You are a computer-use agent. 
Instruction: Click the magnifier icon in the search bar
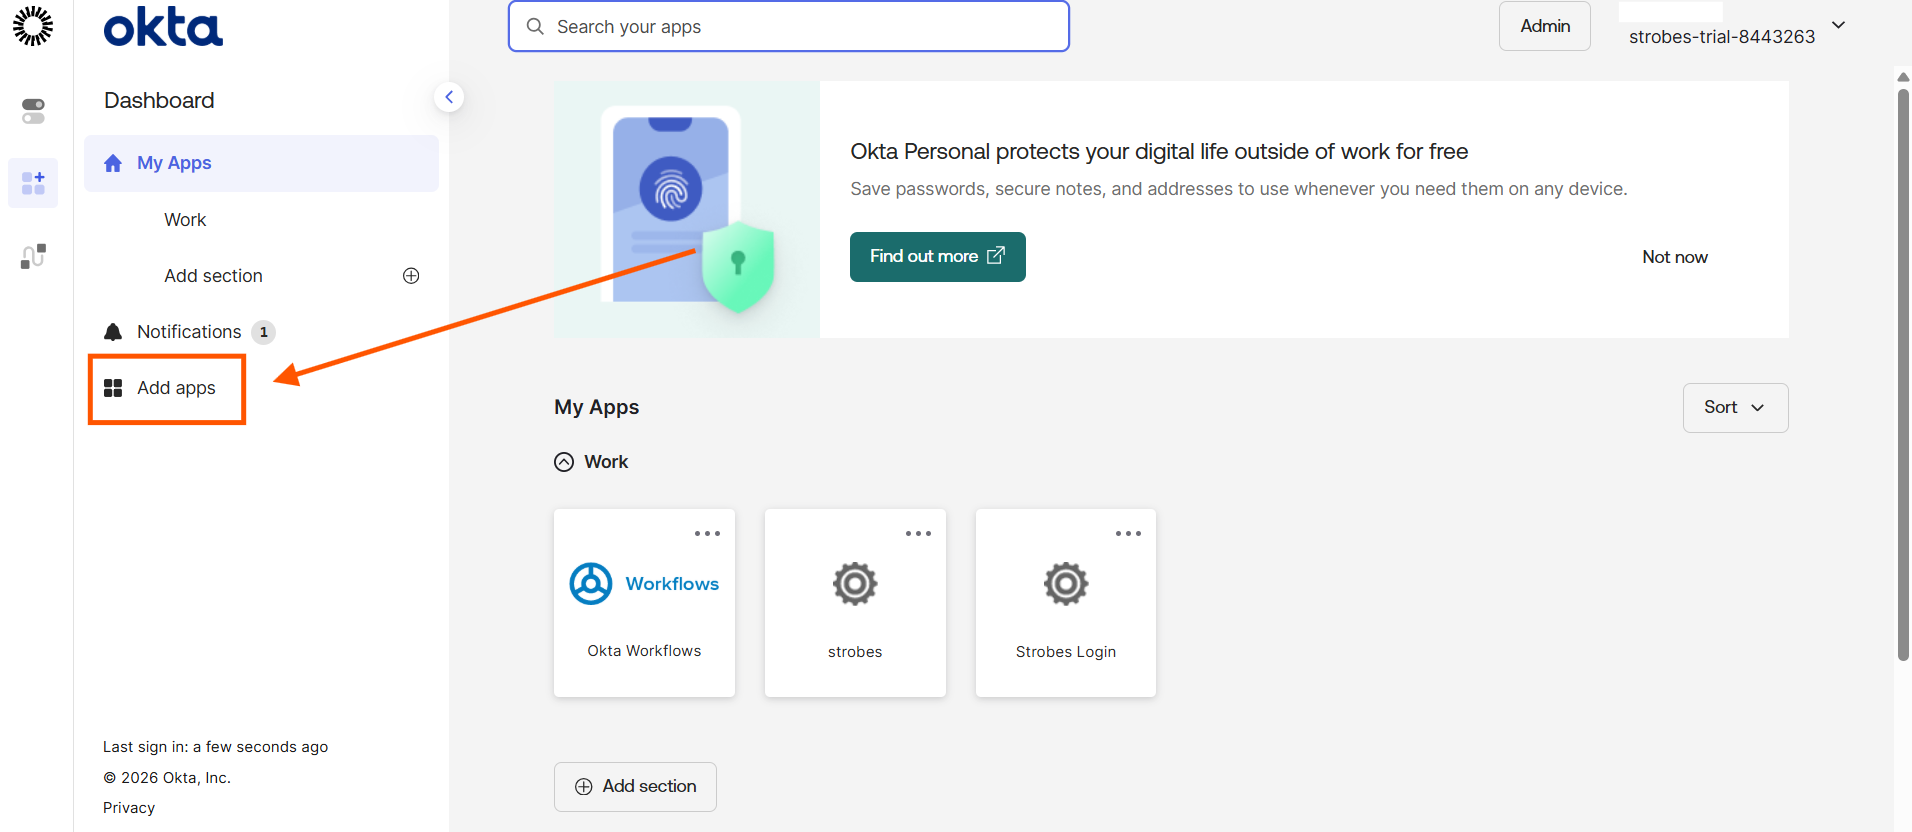[x=536, y=27]
